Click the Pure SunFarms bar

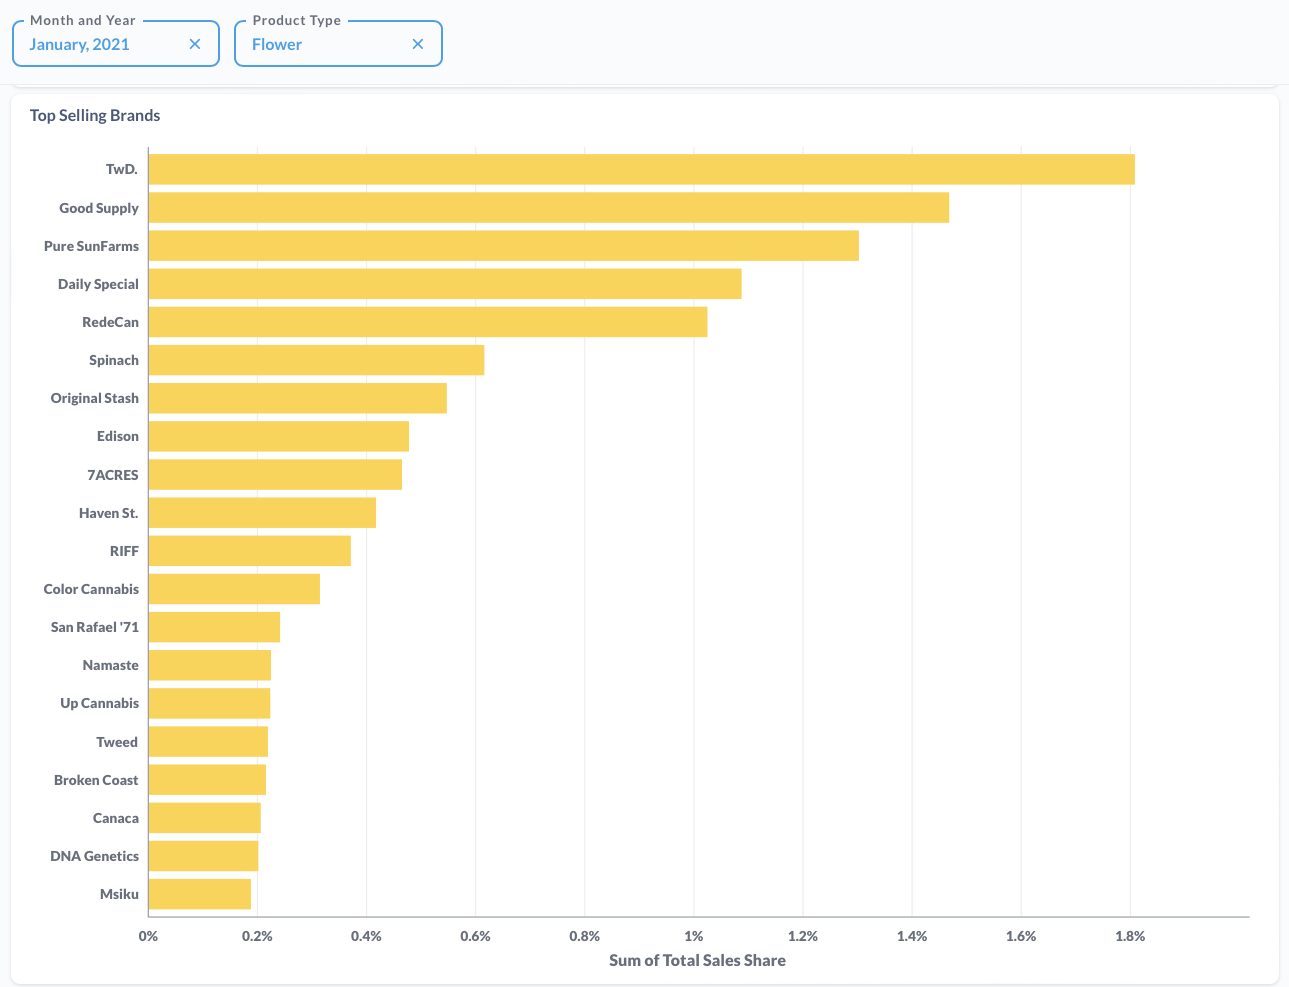click(504, 246)
